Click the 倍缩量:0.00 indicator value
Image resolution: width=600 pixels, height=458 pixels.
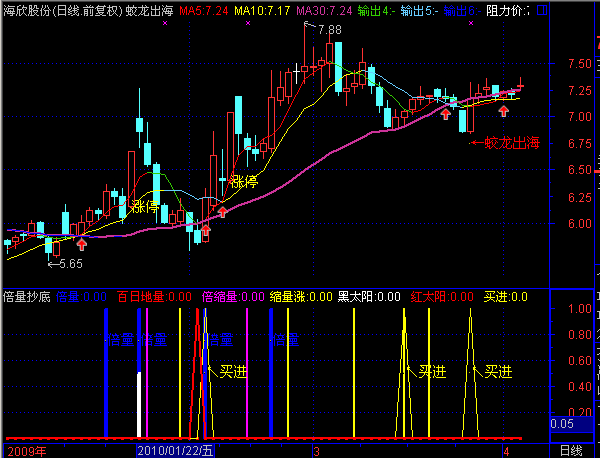coord(233,297)
